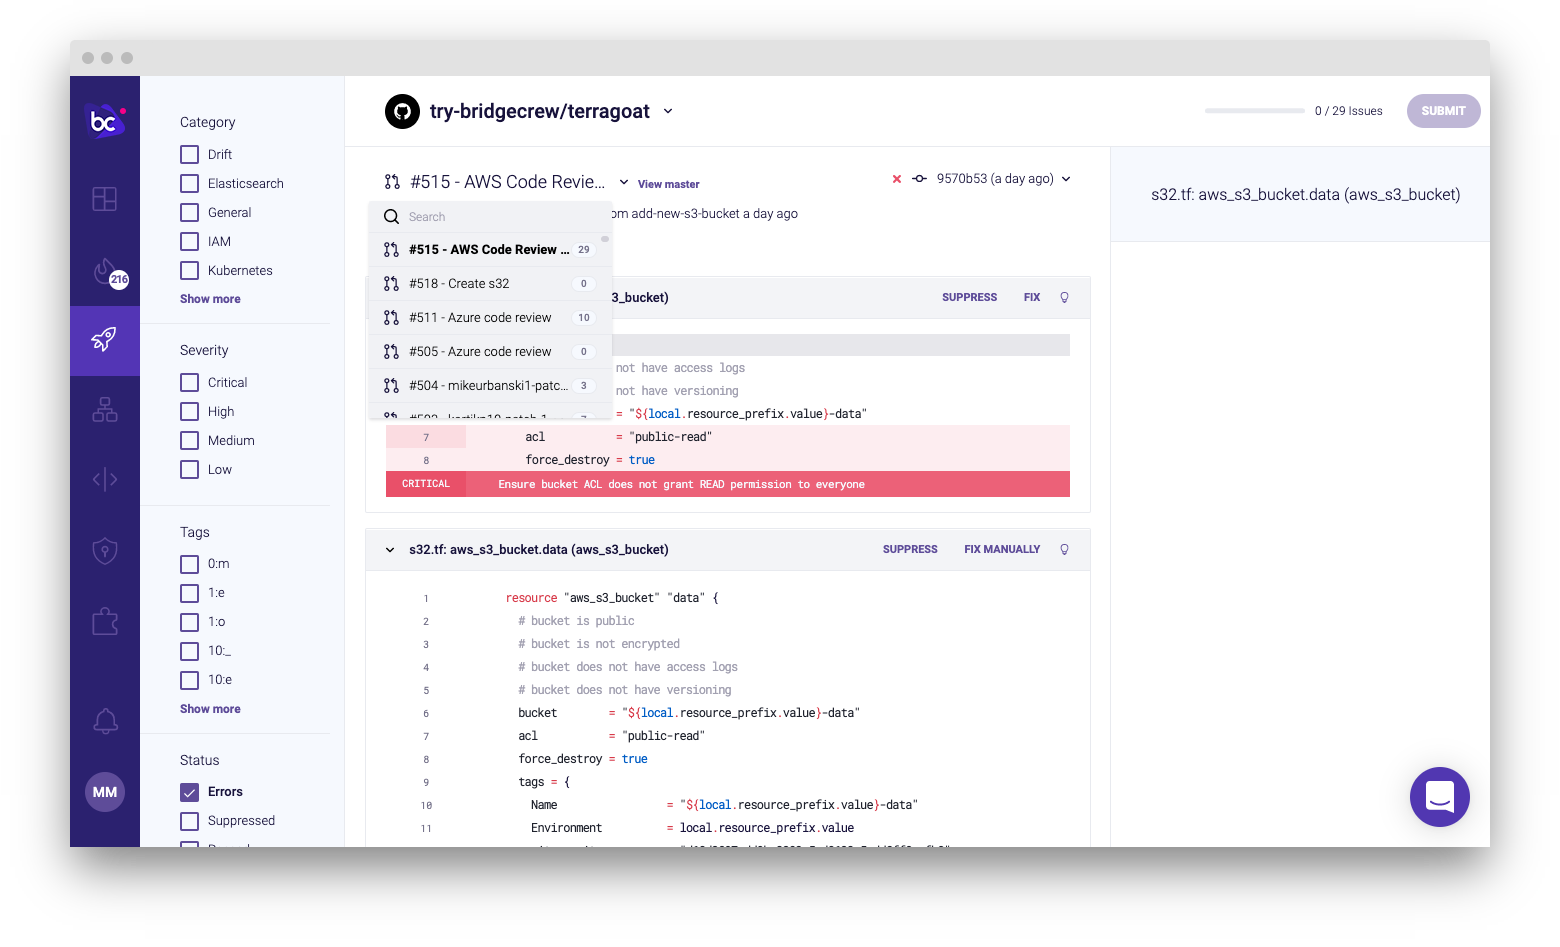Screen dimensions: 1560x947
Task: Click the pull request search field
Action: point(490,217)
